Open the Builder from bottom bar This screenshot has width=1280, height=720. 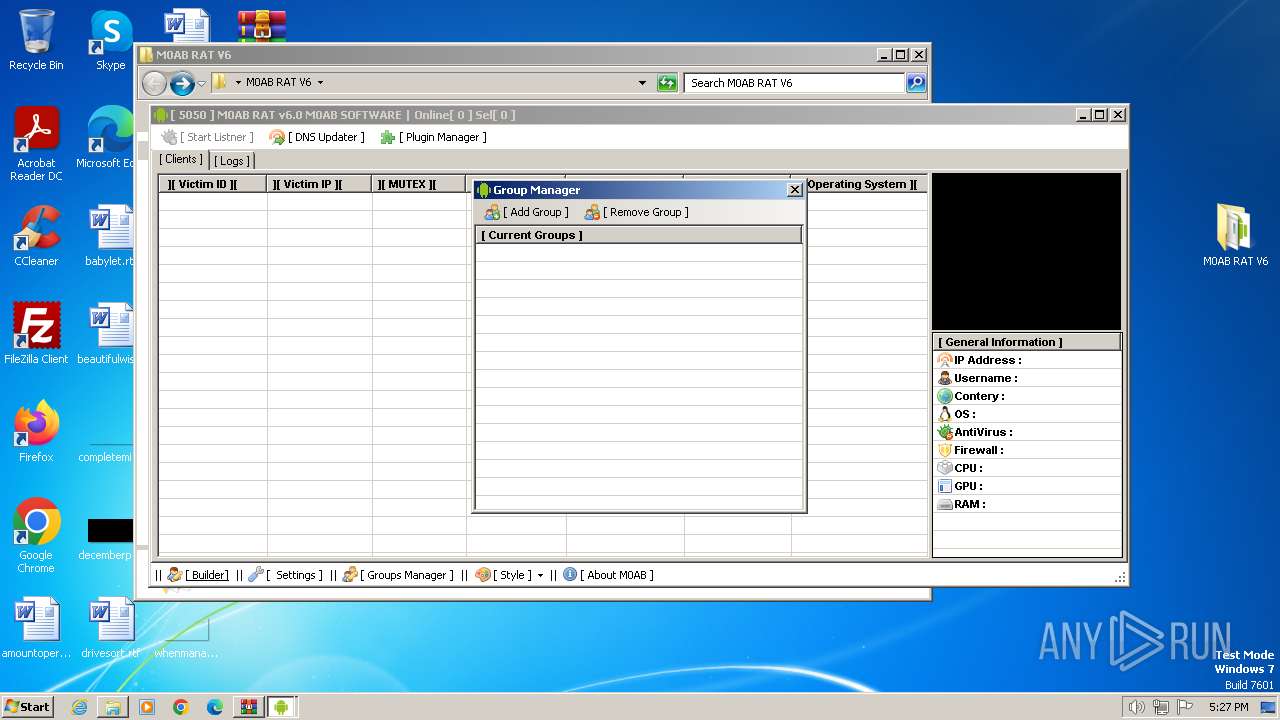[x=198, y=575]
